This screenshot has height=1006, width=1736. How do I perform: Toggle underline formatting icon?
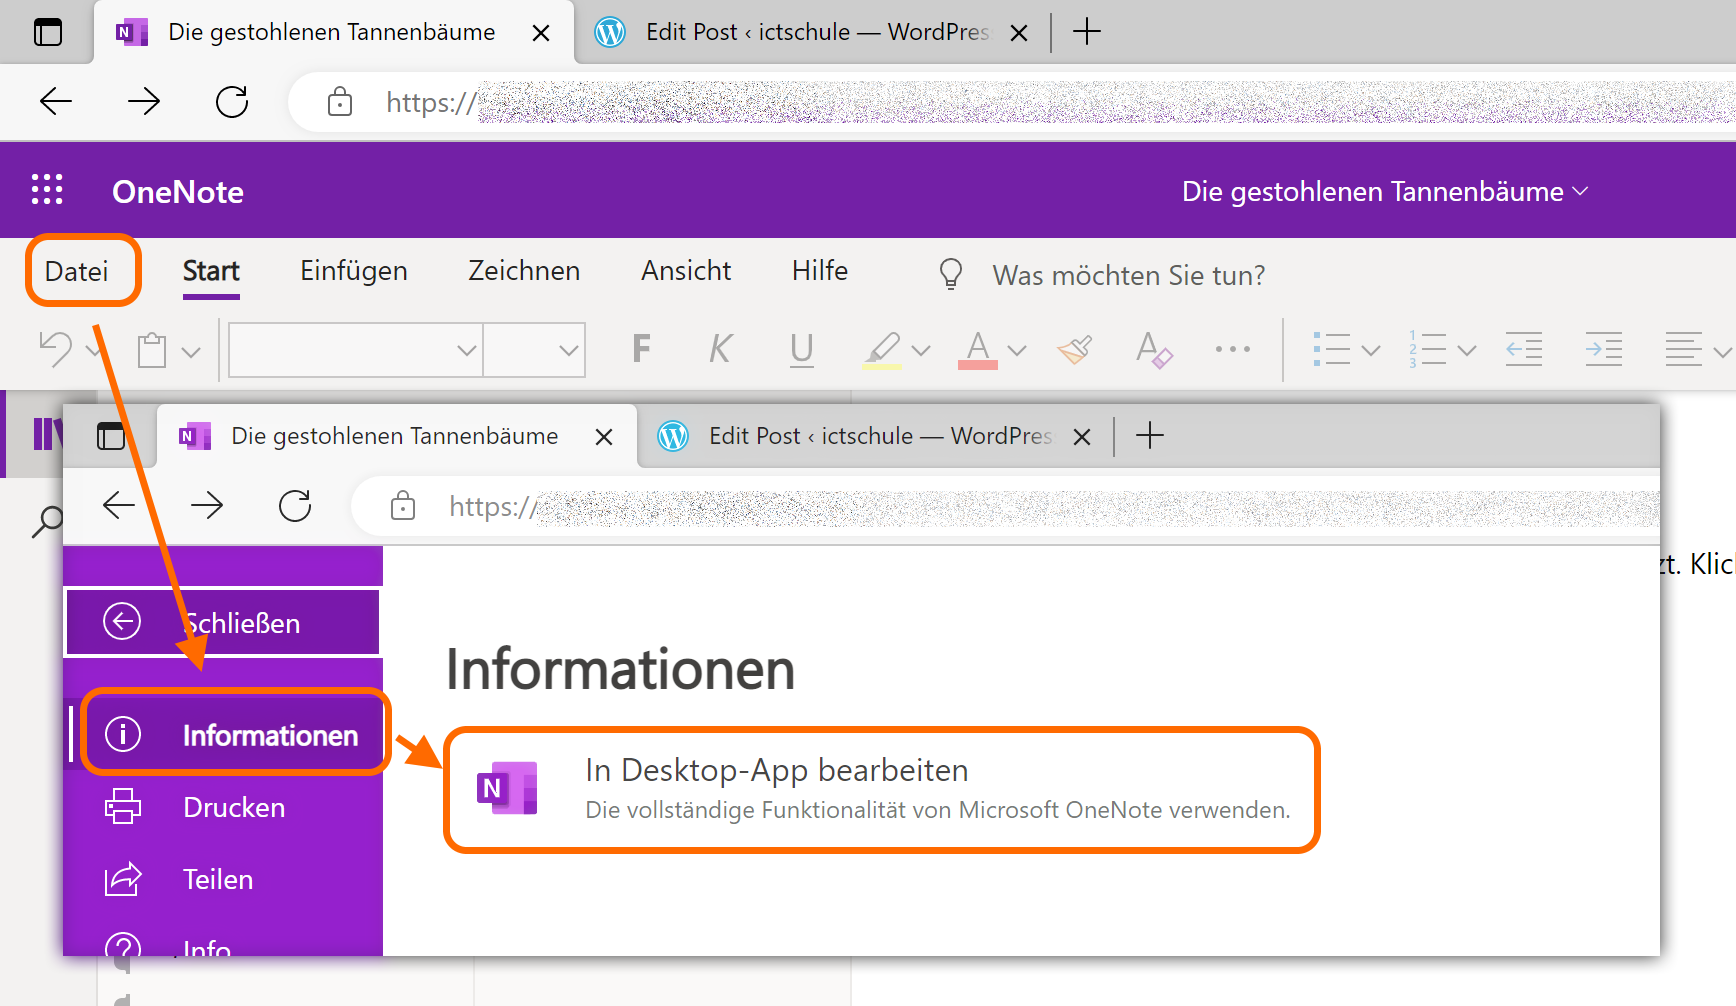801,349
